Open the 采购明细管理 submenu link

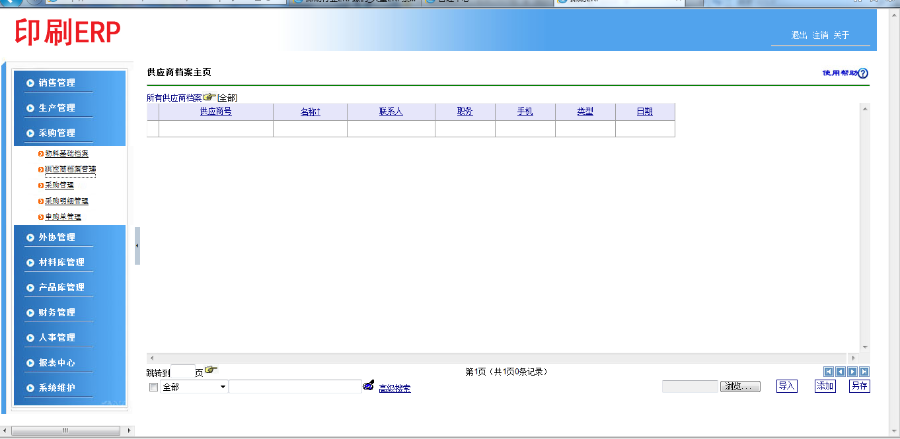click(67, 201)
